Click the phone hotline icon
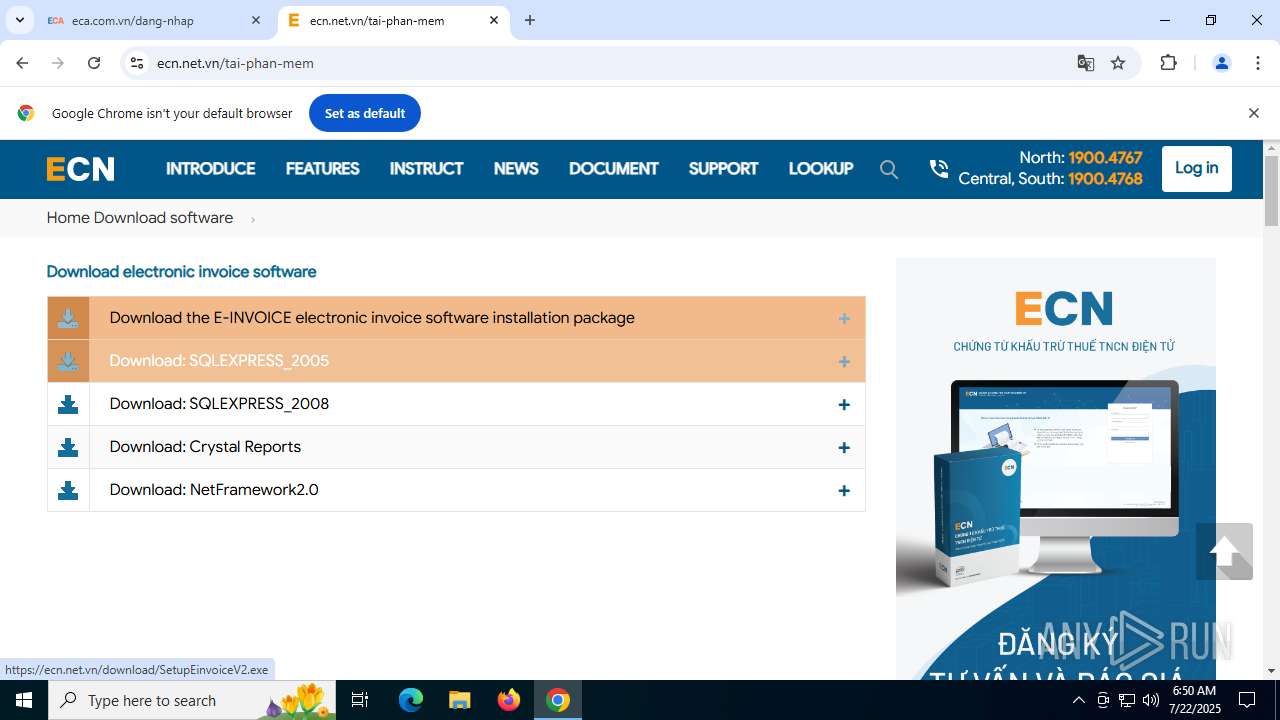The width and height of the screenshot is (1280, 720). coord(938,169)
